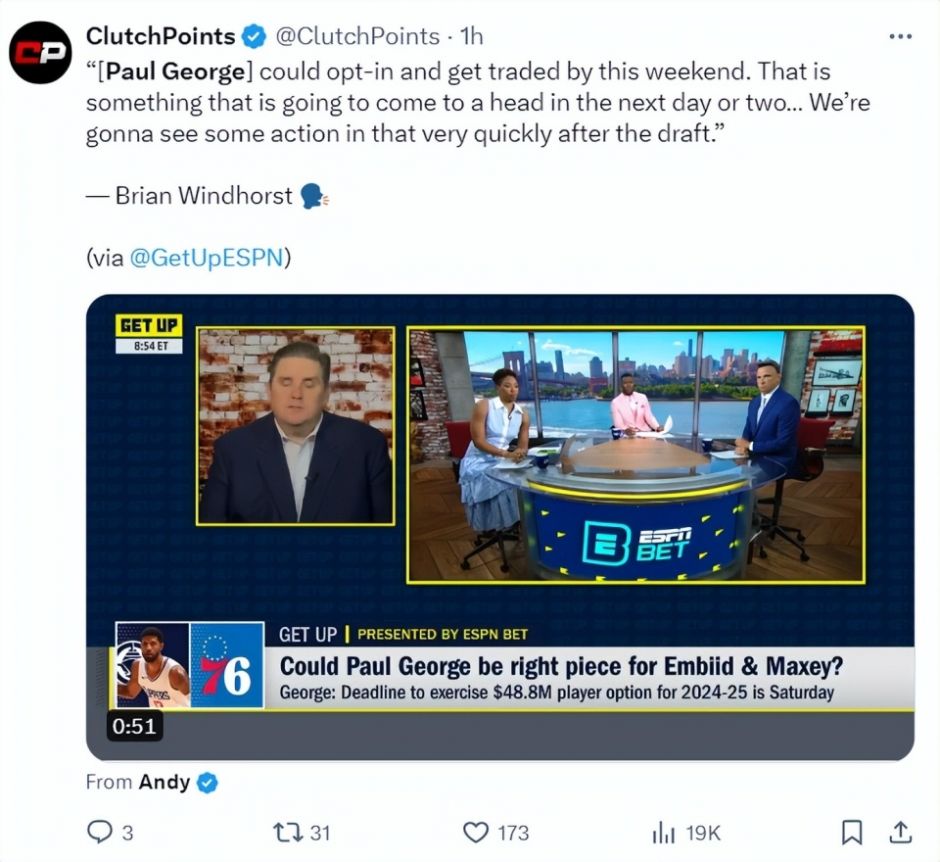Open the ClutchPoints profile avatar

click(40, 53)
